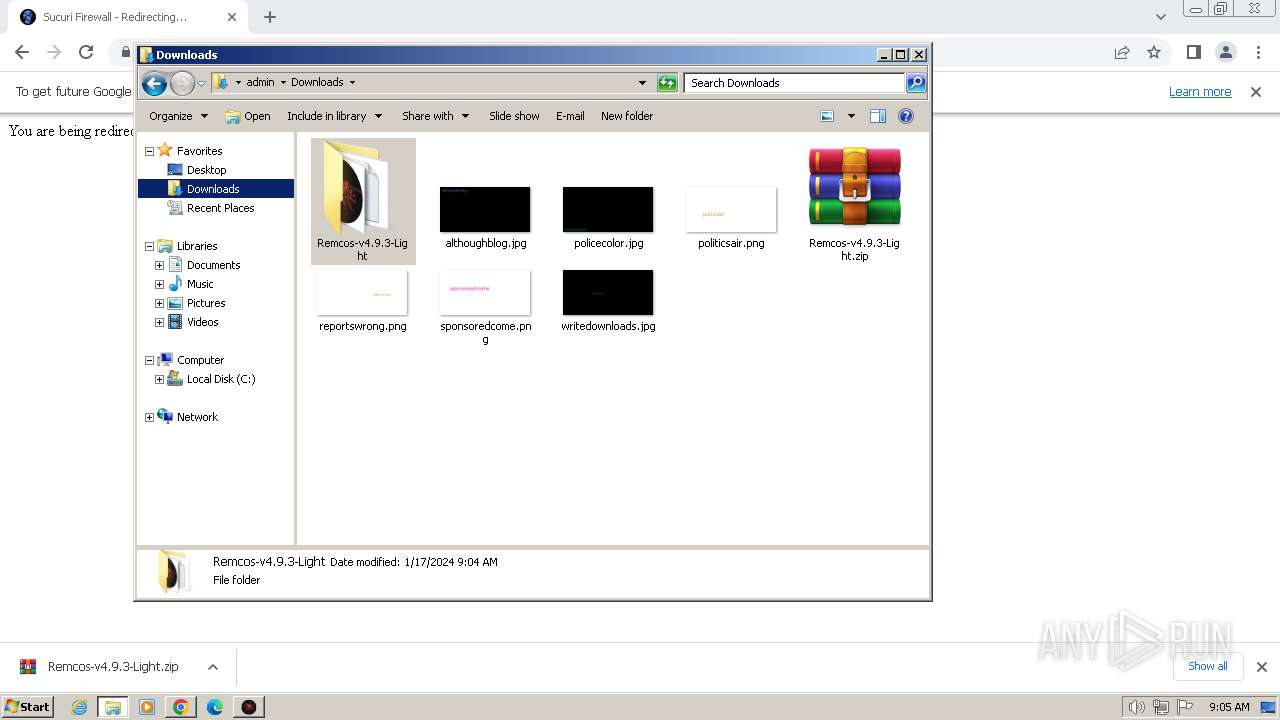Select althoughblog.jpg thumbnail
The width and height of the screenshot is (1280, 720).
[x=485, y=209]
